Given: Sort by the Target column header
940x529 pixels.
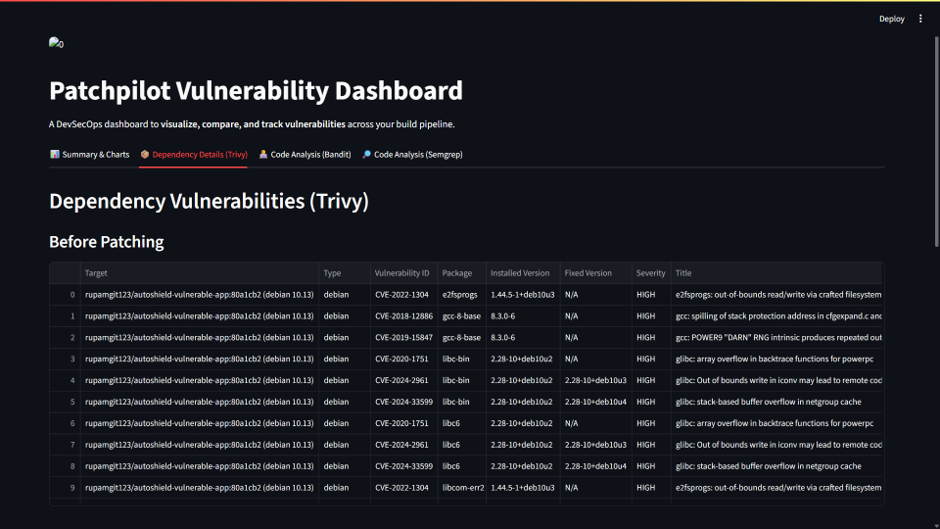Looking at the screenshot, I should 200,273.
